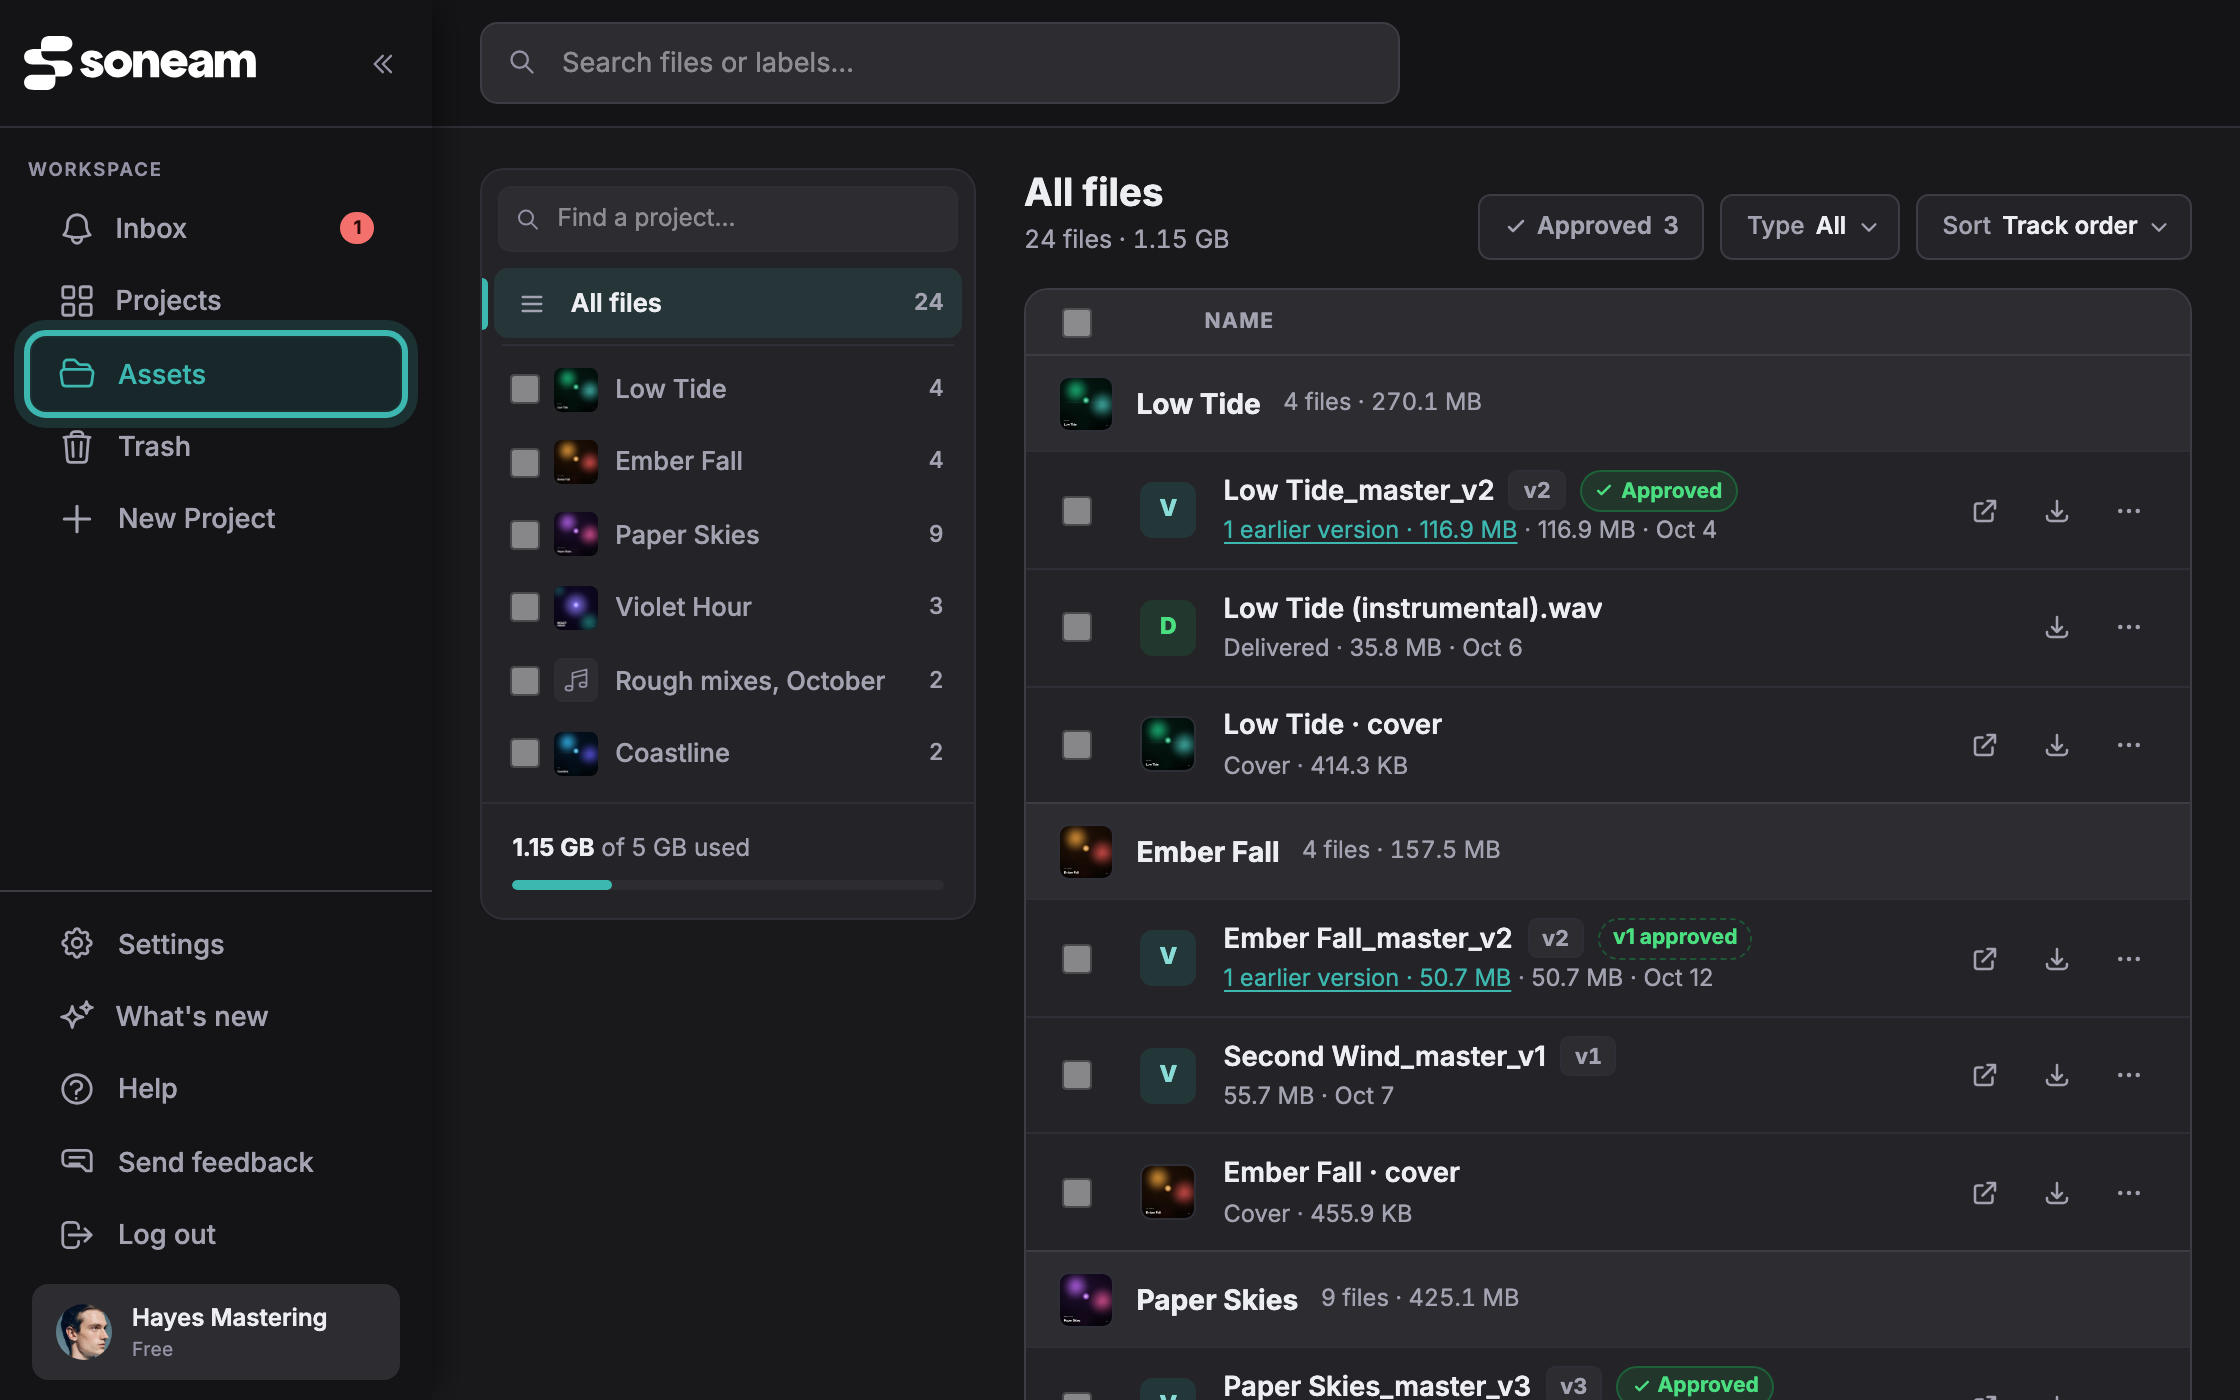2240x1400 pixels.
Task: Open more options for Low Tide_master_v2
Action: tap(2129, 511)
